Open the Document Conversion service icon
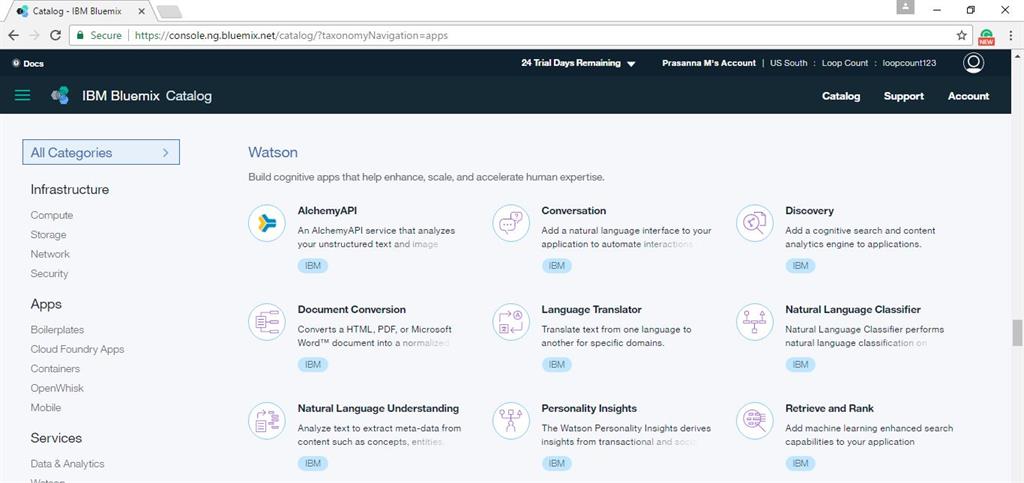This screenshot has width=1024, height=483. tap(266, 322)
